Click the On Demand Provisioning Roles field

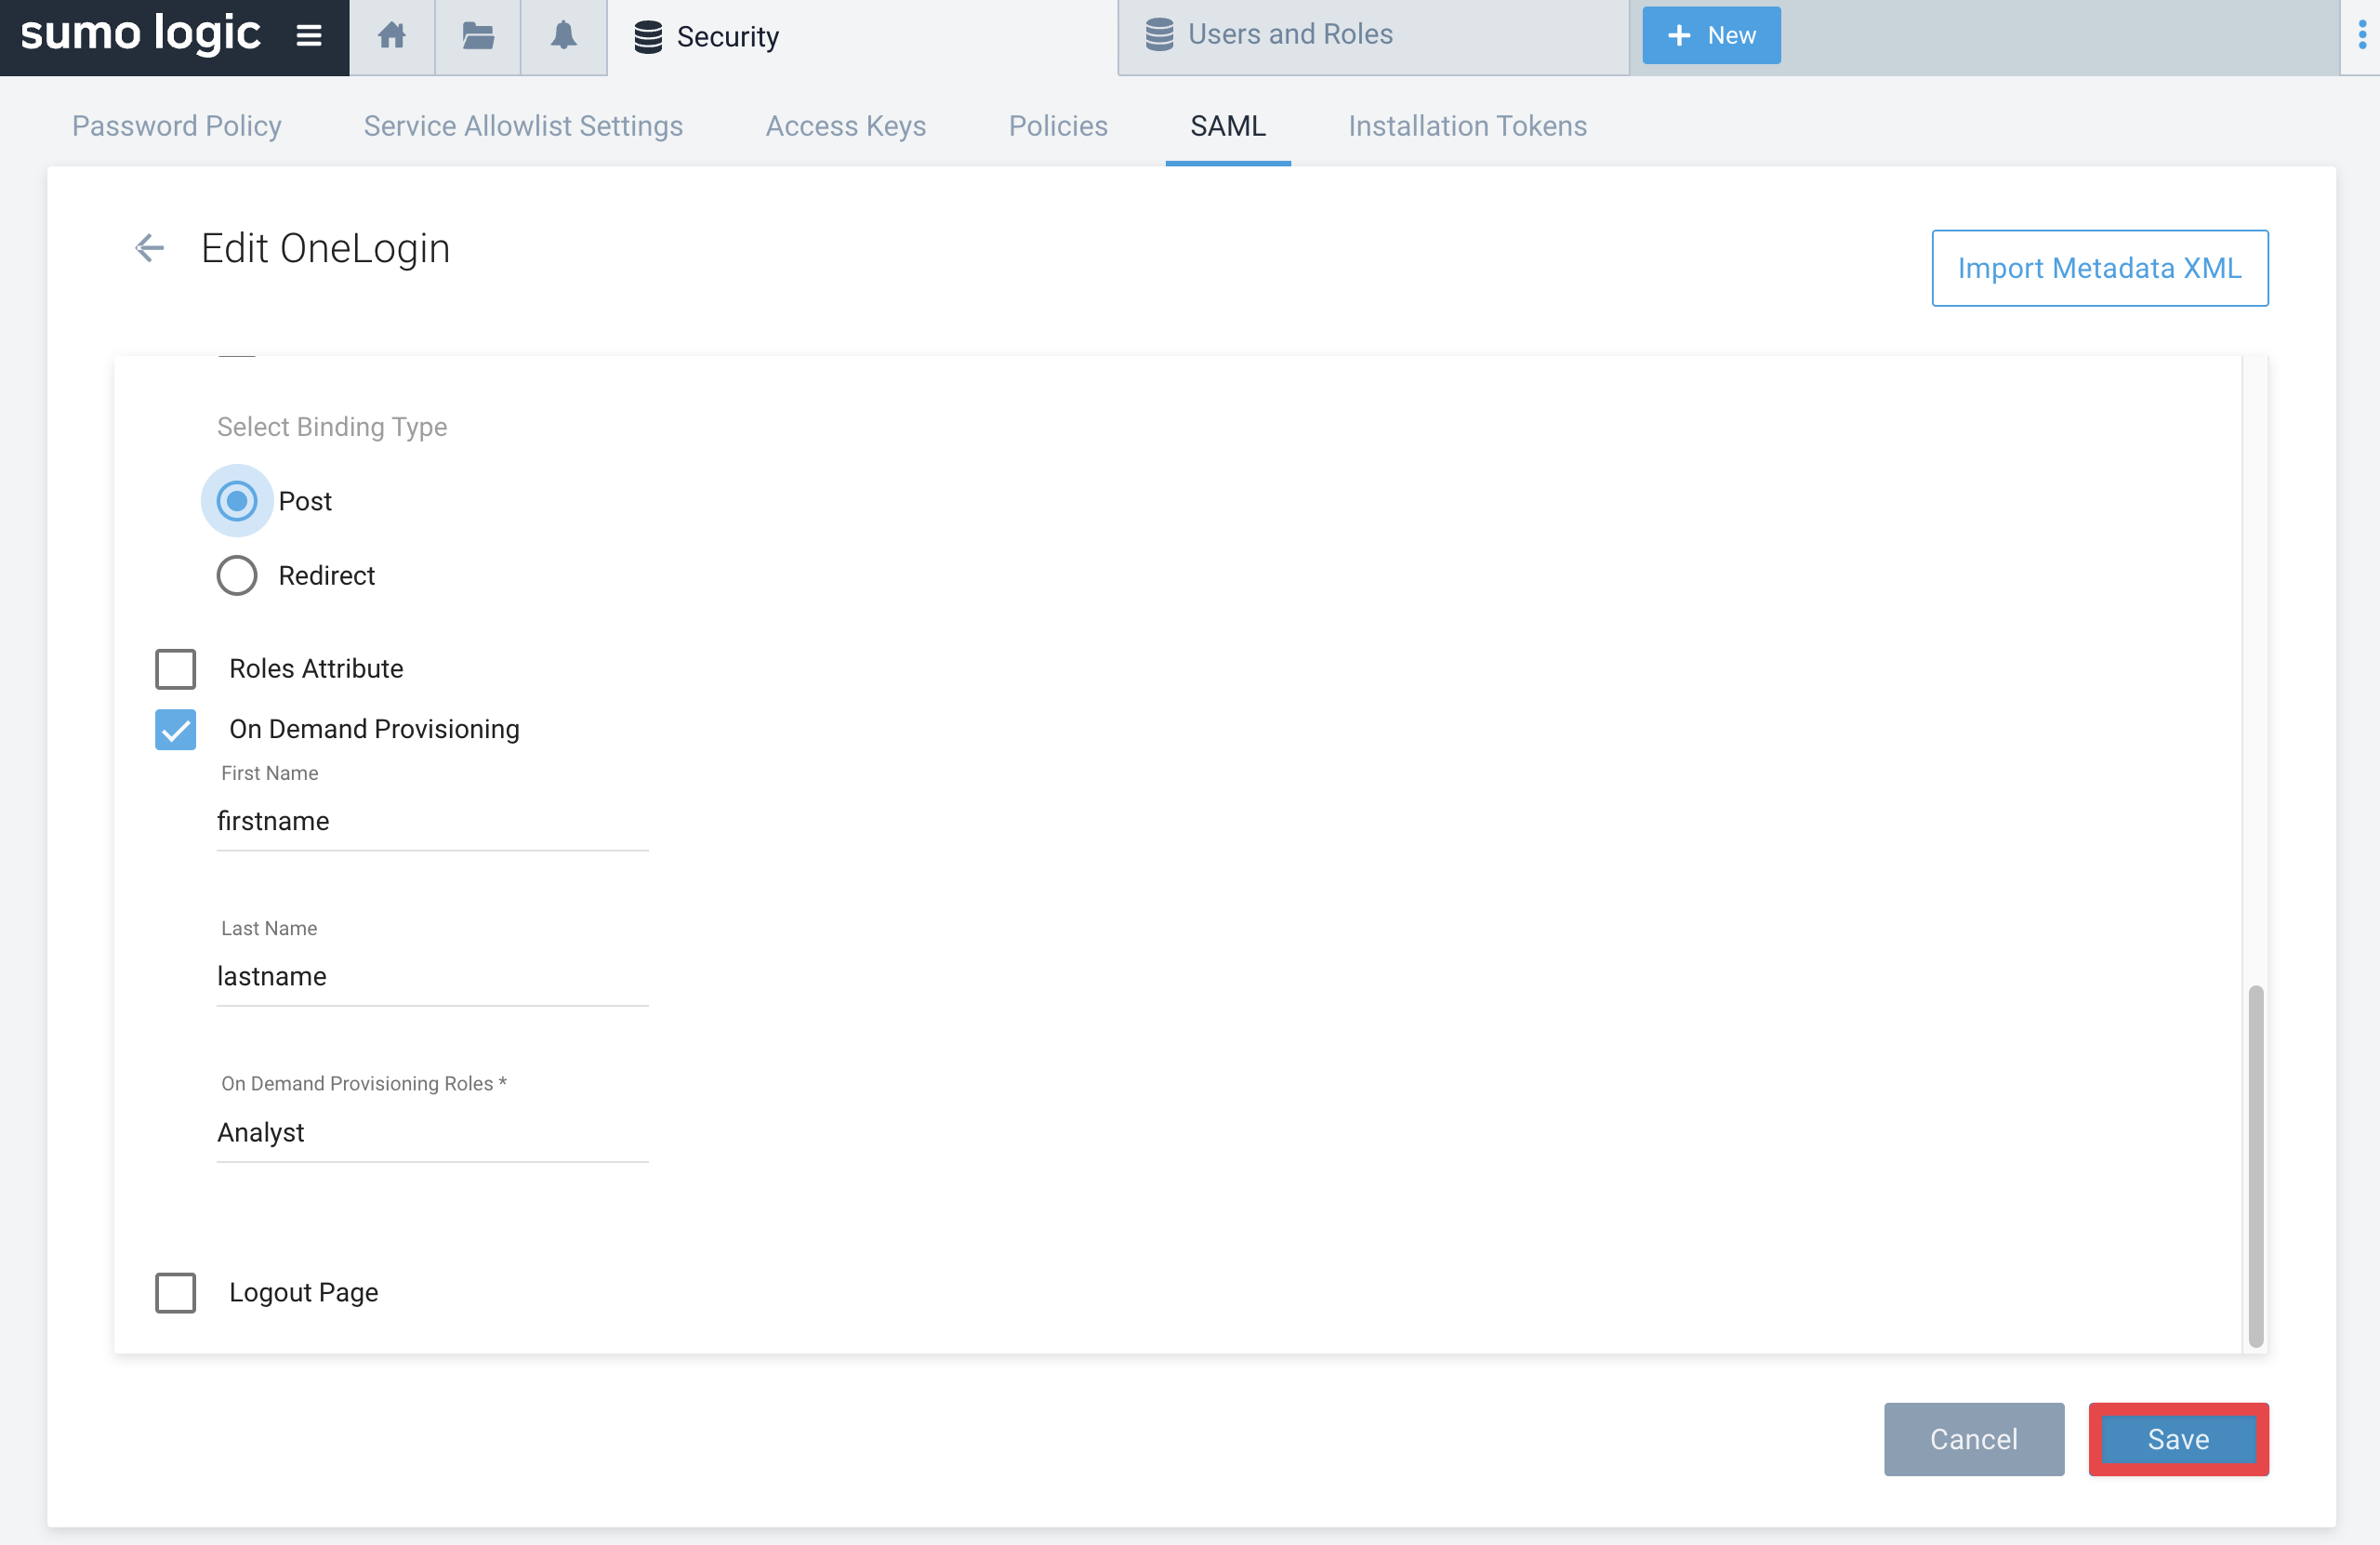coord(432,1133)
